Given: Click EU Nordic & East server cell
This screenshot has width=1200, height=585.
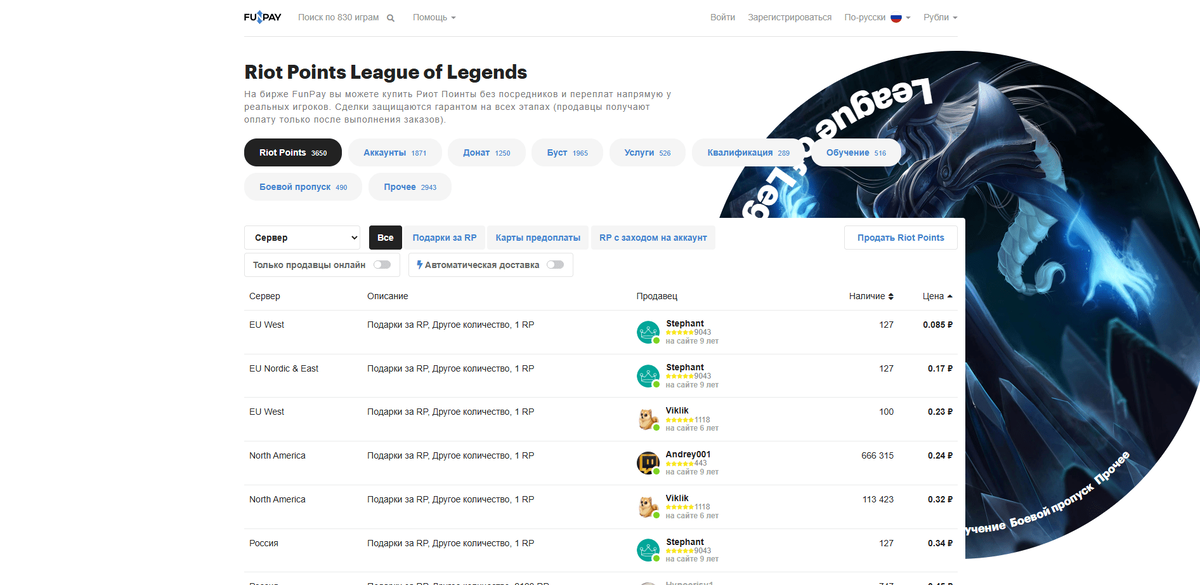Looking at the screenshot, I should pos(284,369).
